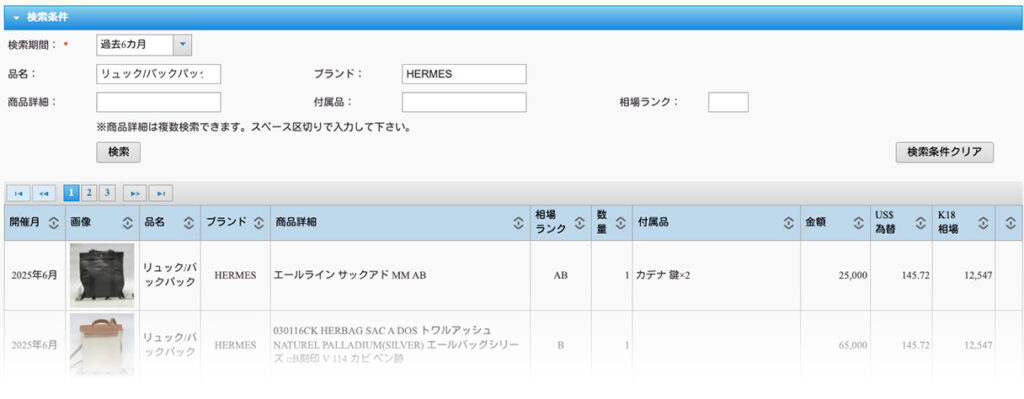1024x399 pixels.
Task: Go to the previous results page
Action: pos(44,193)
